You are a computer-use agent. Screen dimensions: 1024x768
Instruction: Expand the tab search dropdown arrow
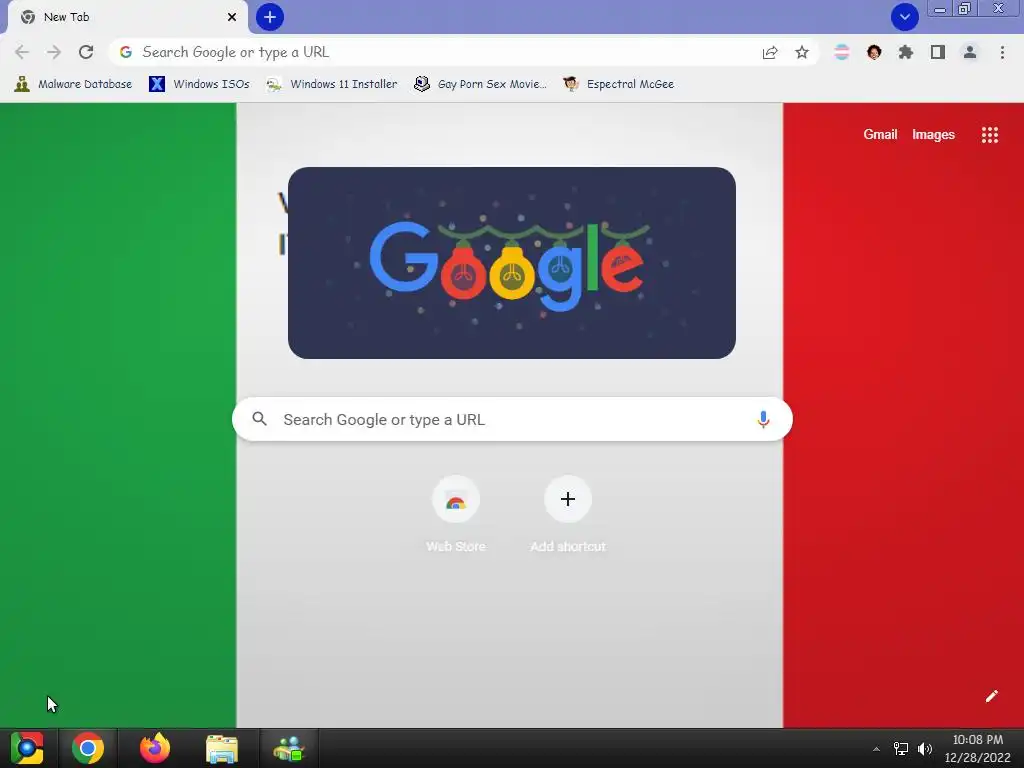tap(904, 17)
